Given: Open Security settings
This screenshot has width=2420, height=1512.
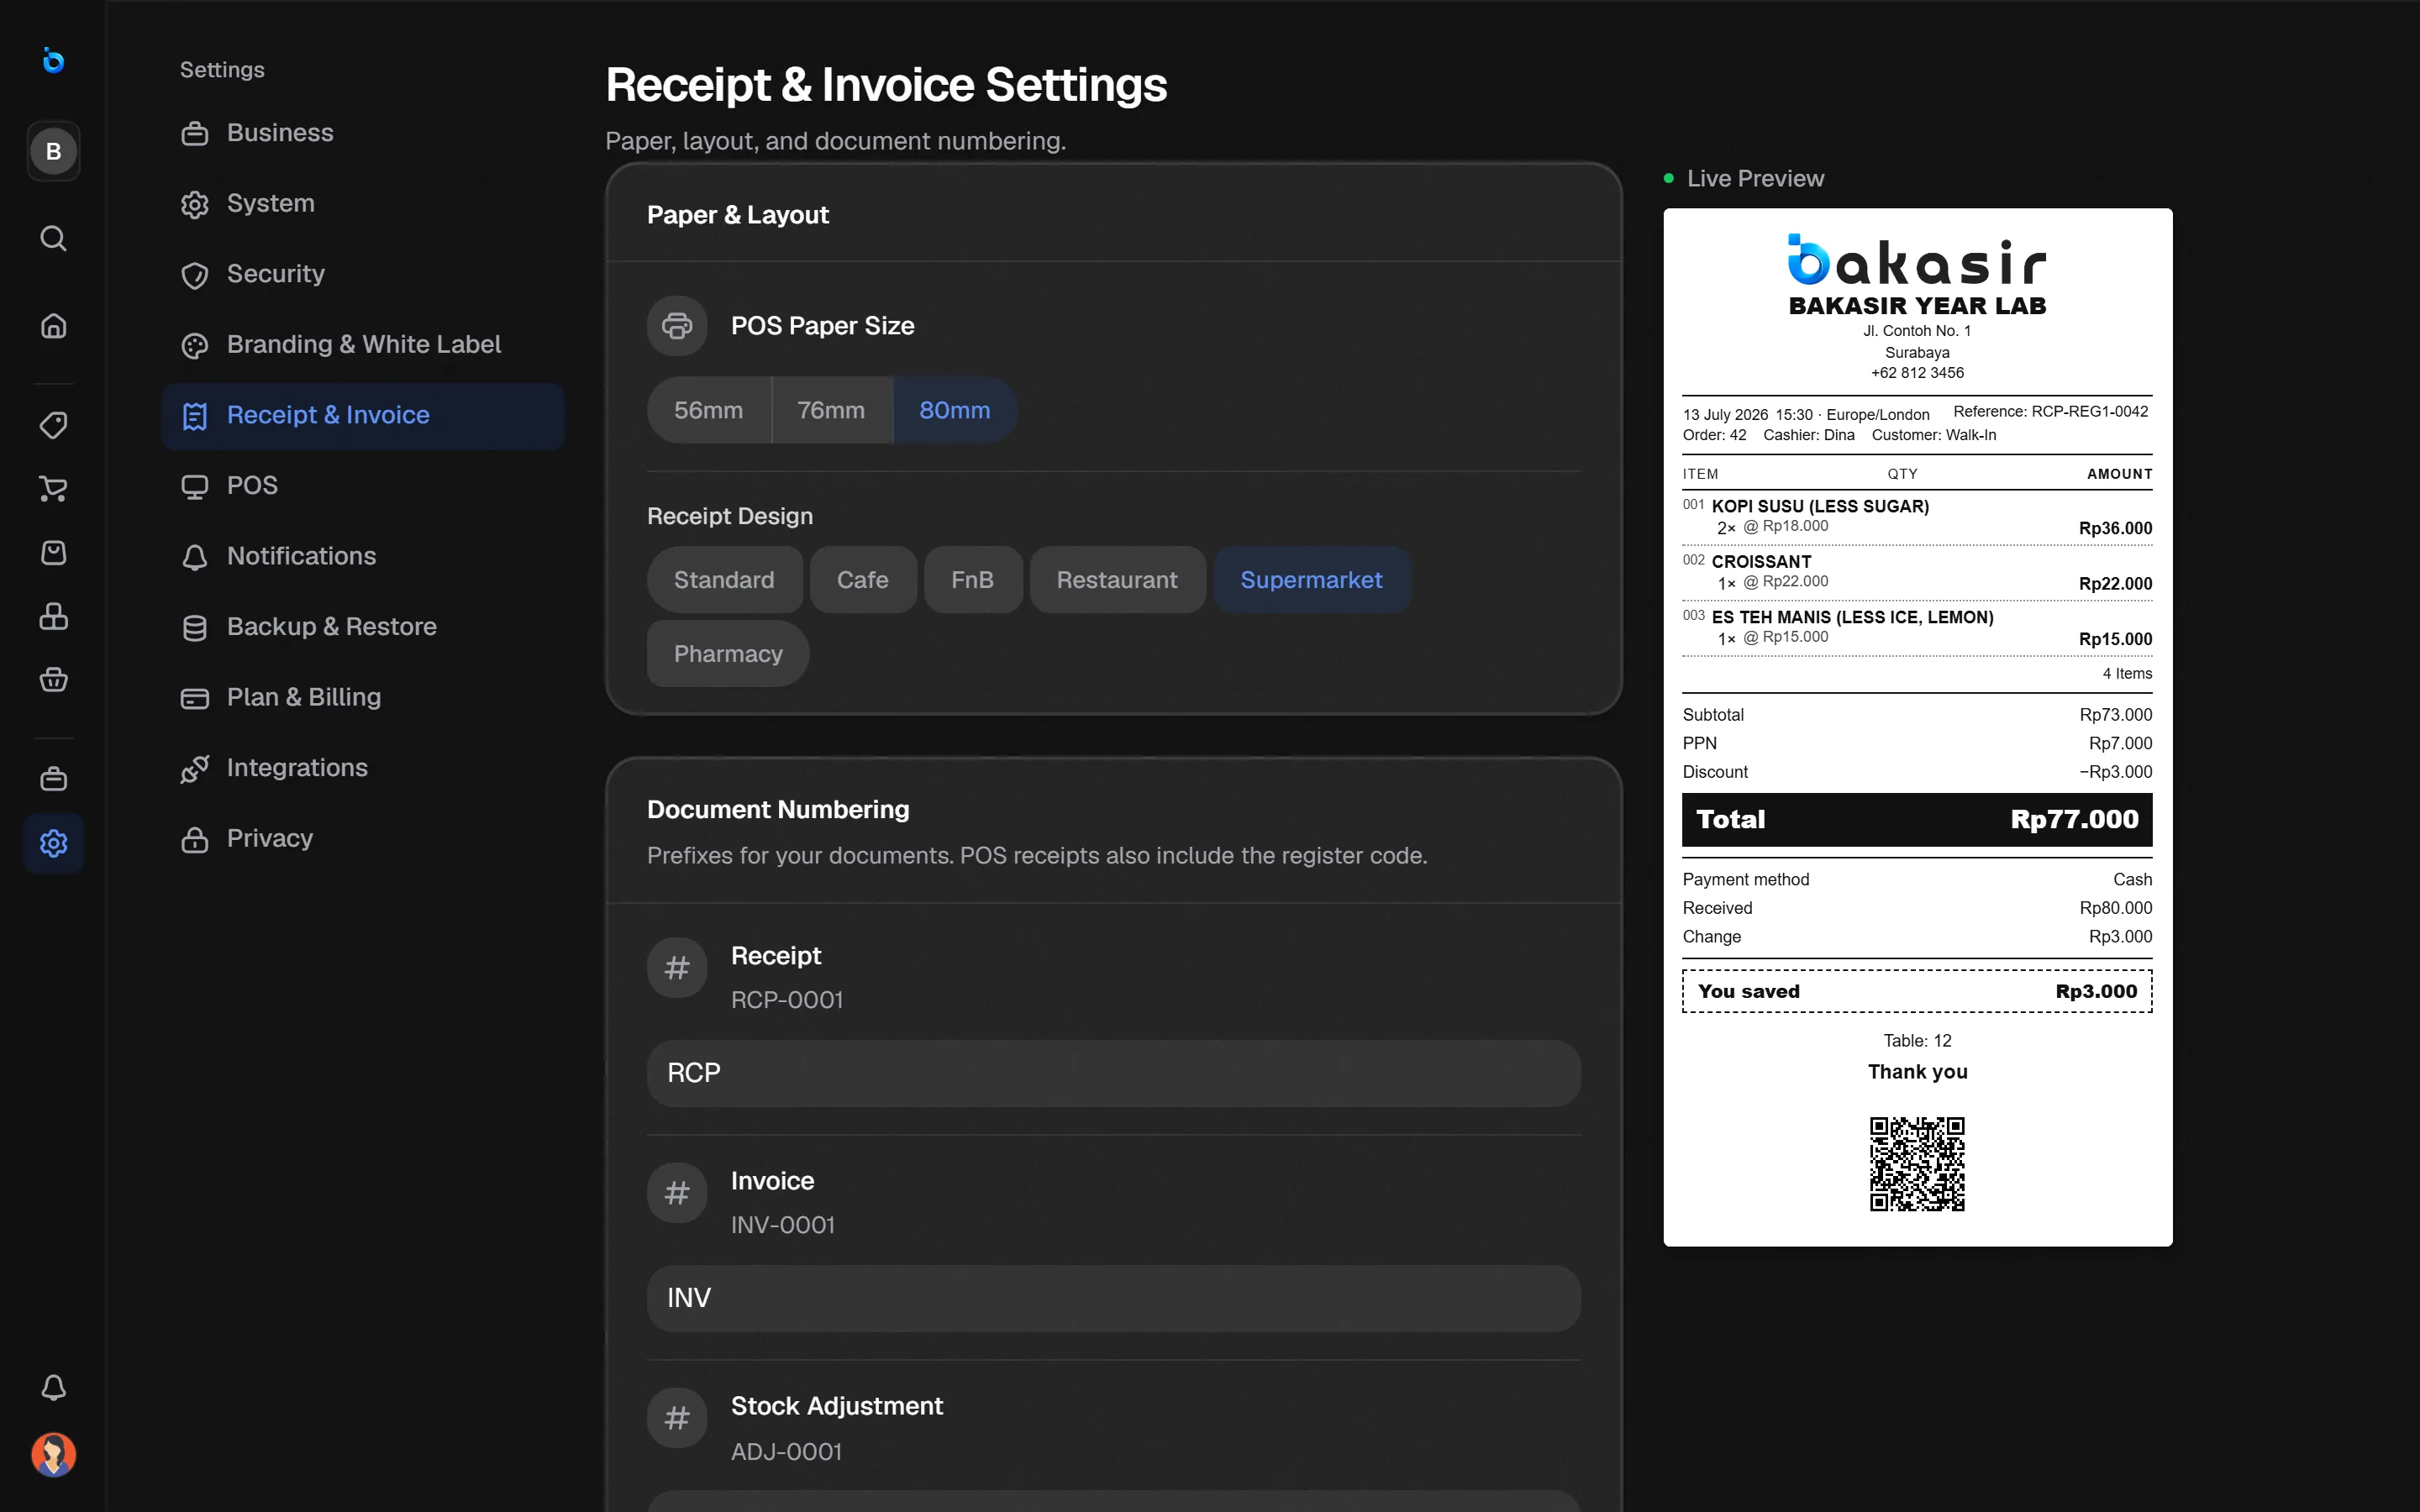Looking at the screenshot, I should pos(363,274).
